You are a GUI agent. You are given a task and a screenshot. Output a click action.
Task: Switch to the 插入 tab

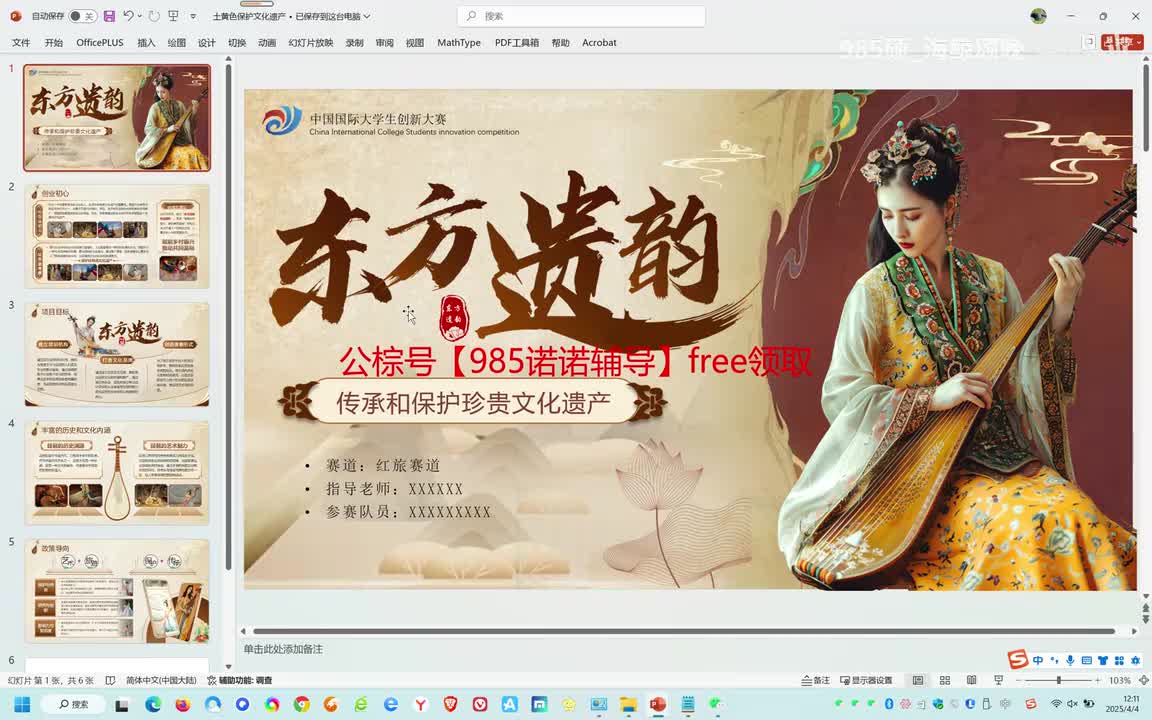pos(146,43)
